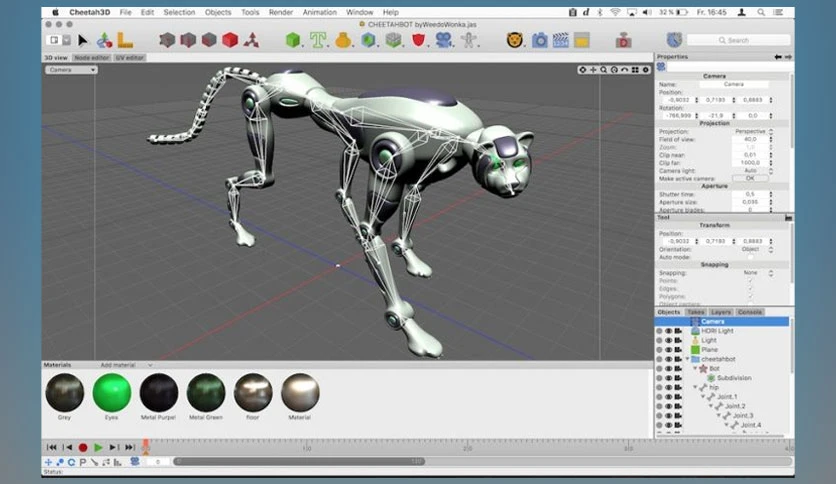Open the Projection Perspective dropdown
Viewport: 836px width, 484px height.
[x=753, y=131]
